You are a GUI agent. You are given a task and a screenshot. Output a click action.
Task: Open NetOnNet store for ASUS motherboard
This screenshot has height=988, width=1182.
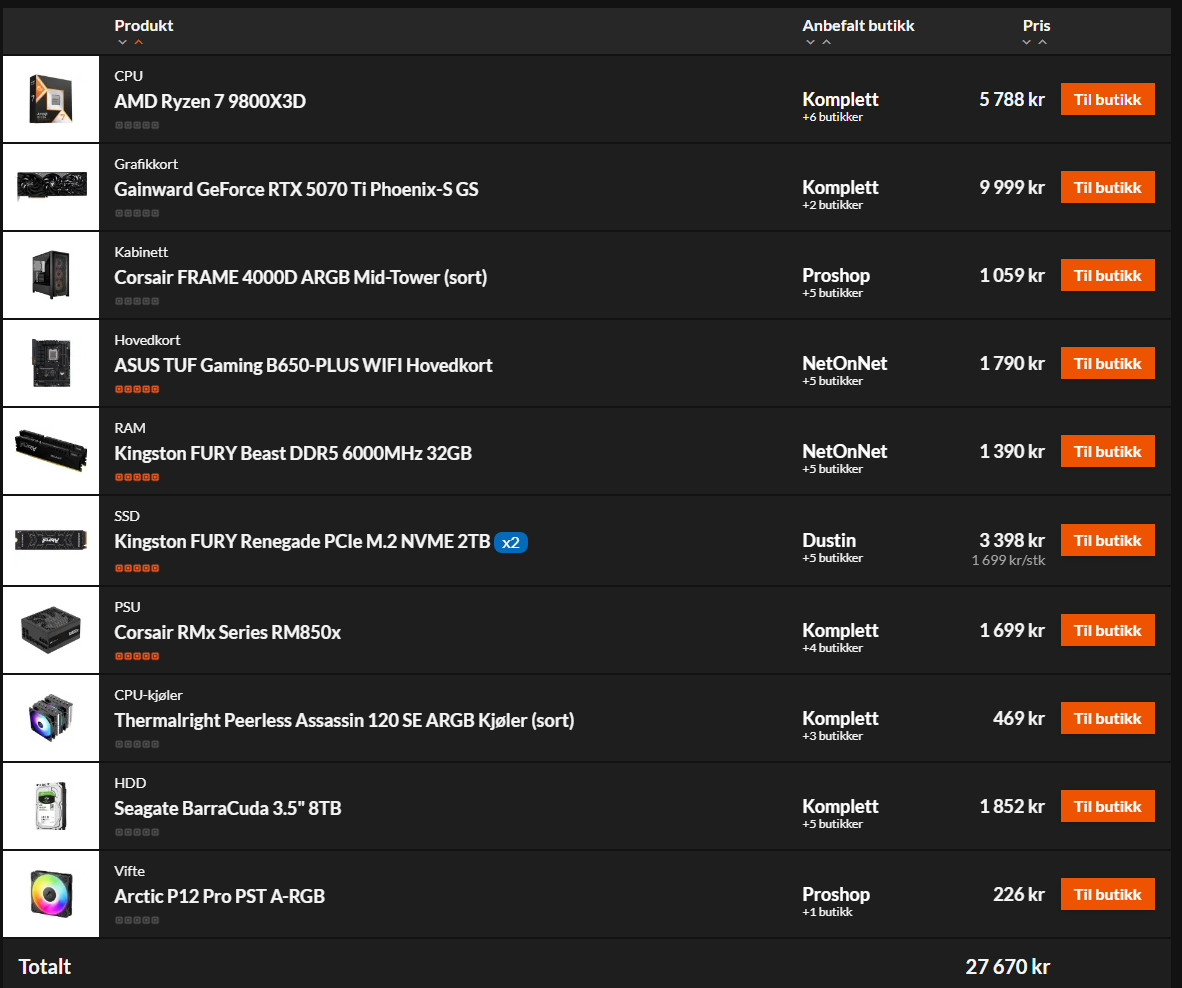coord(844,363)
